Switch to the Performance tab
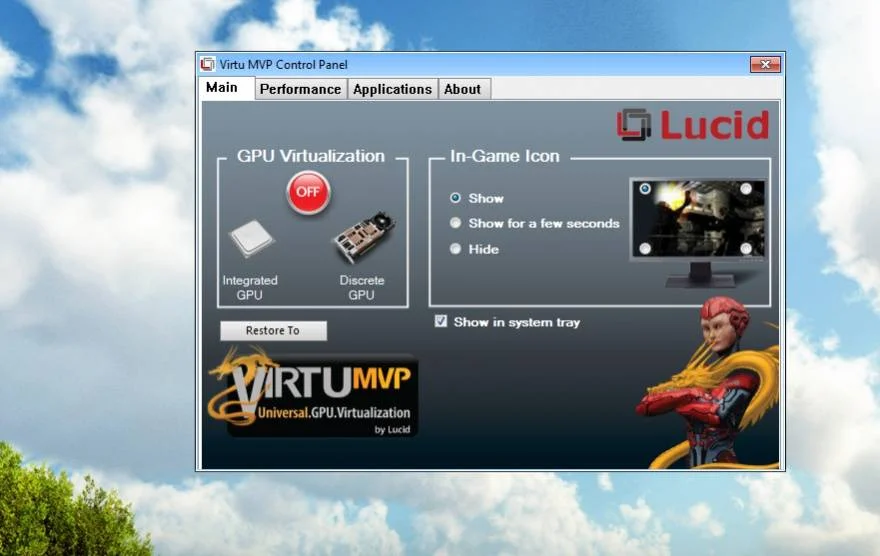The width and height of the screenshot is (880, 556). 300,89
